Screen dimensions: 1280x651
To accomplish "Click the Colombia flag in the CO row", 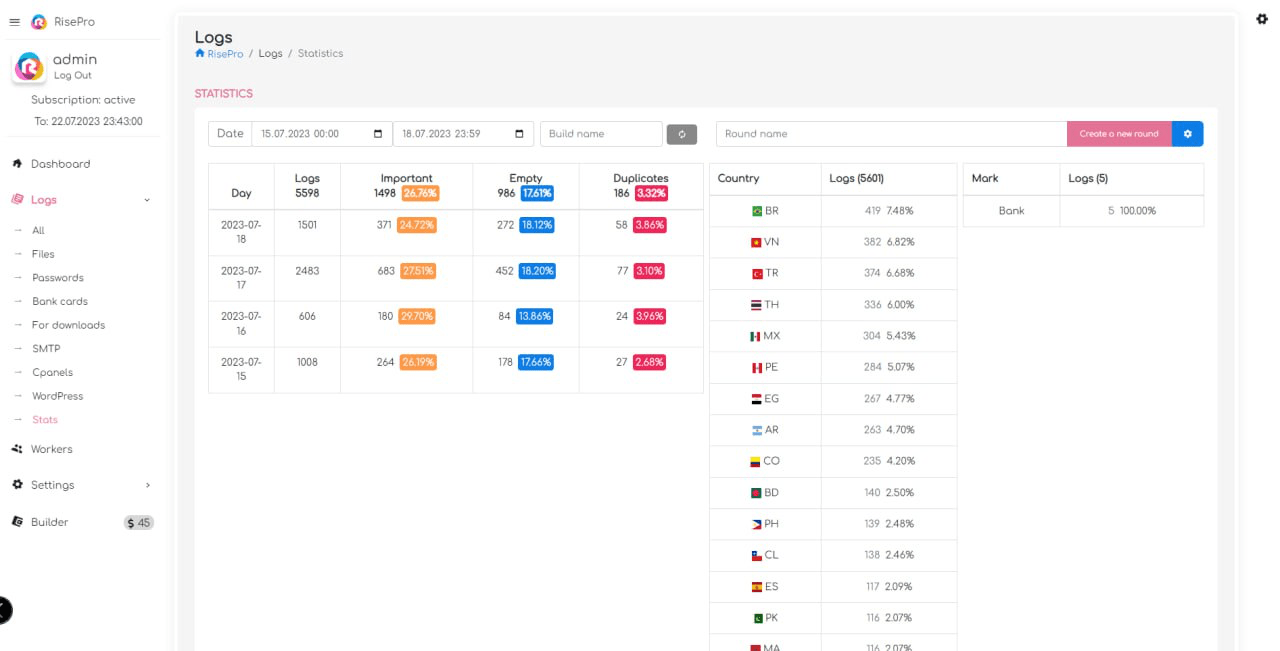I will tap(756, 461).
